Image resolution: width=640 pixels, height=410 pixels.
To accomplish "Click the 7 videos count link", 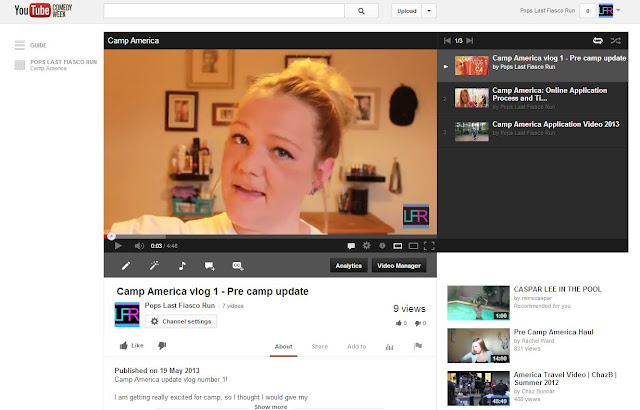I will [233, 306].
